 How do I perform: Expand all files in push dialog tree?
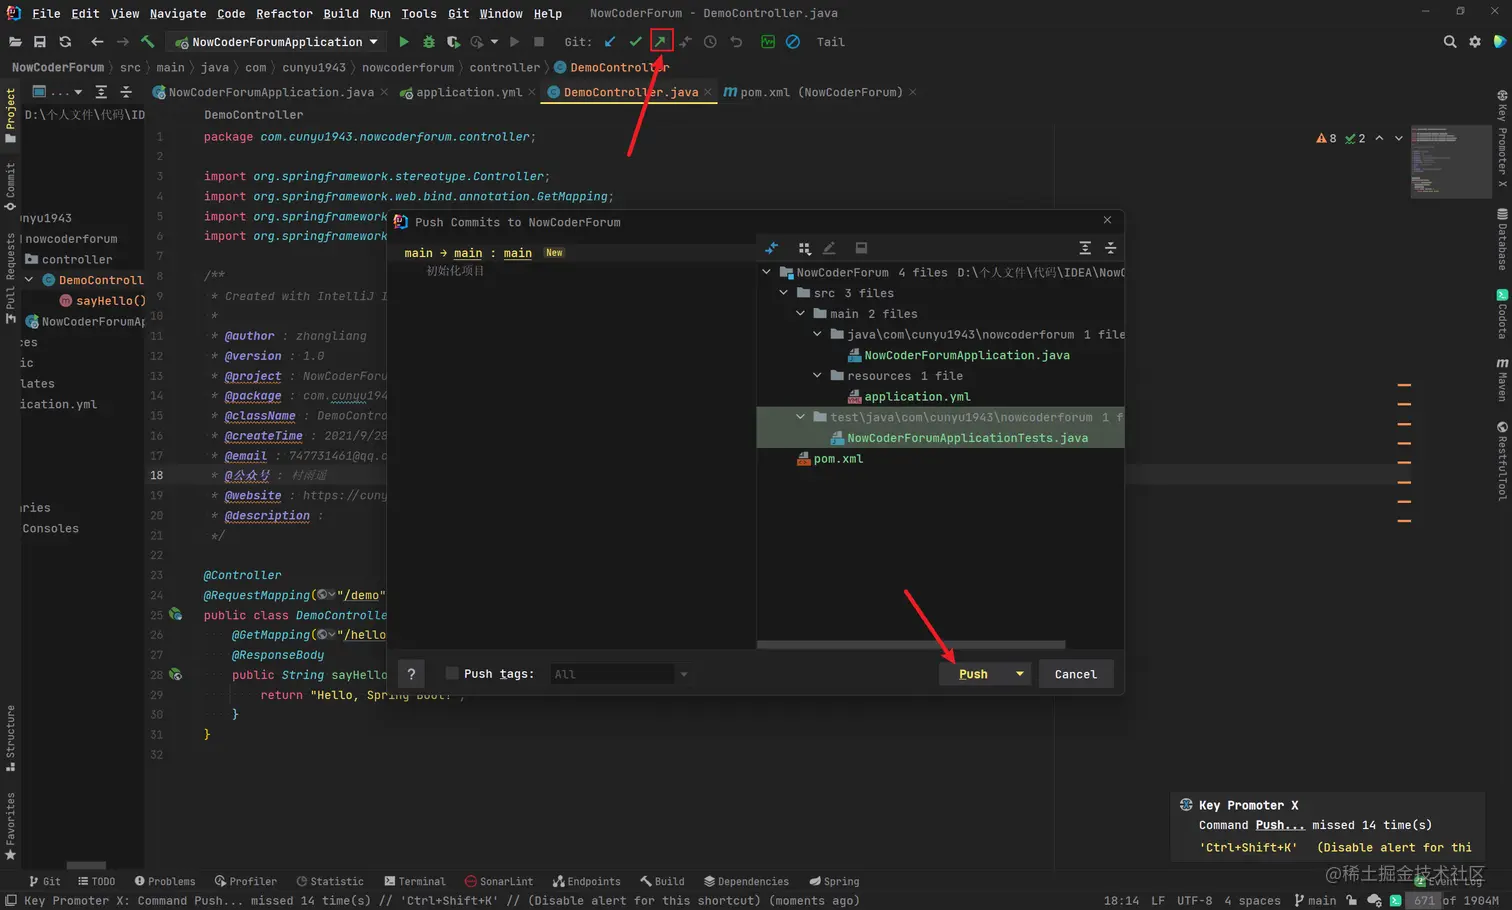pyautogui.click(x=1085, y=248)
